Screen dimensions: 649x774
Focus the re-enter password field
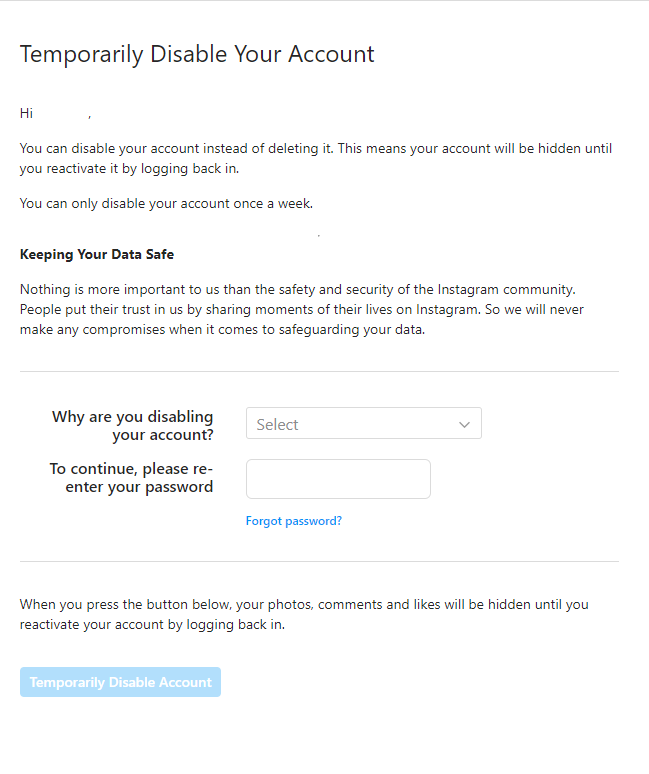(x=338, y=479)
